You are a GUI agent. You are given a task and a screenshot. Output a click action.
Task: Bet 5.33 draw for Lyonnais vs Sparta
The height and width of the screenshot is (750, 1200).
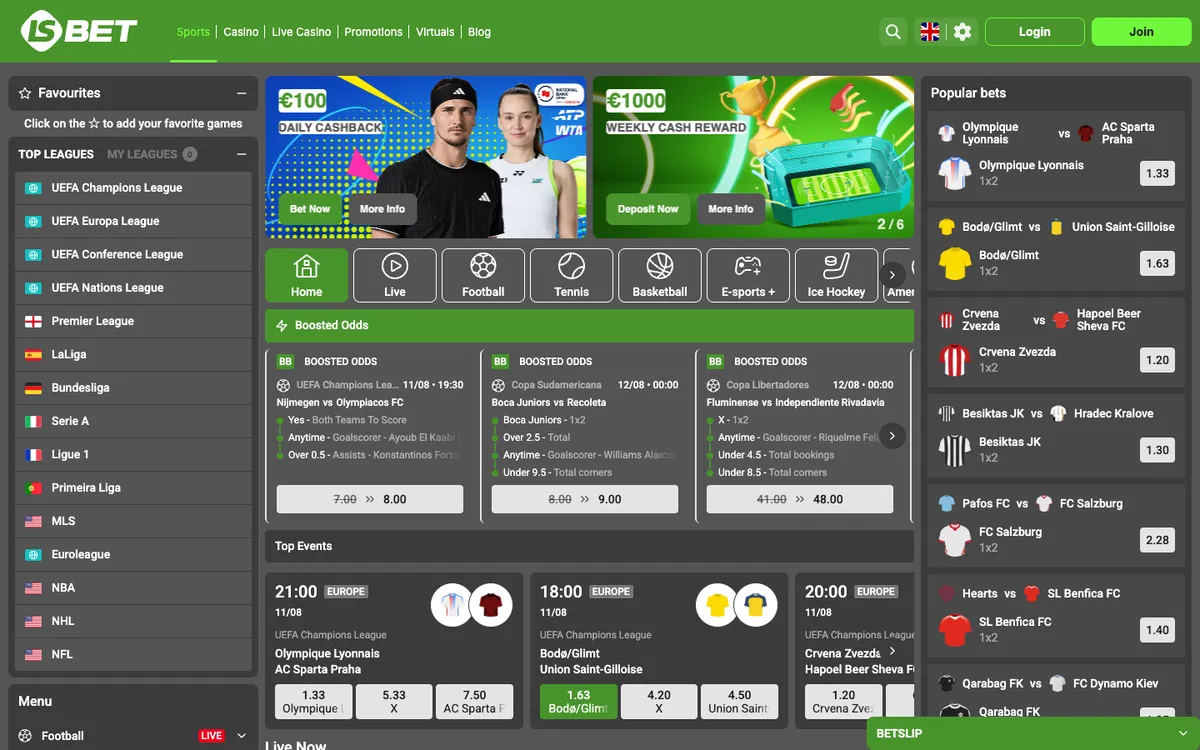394,701
